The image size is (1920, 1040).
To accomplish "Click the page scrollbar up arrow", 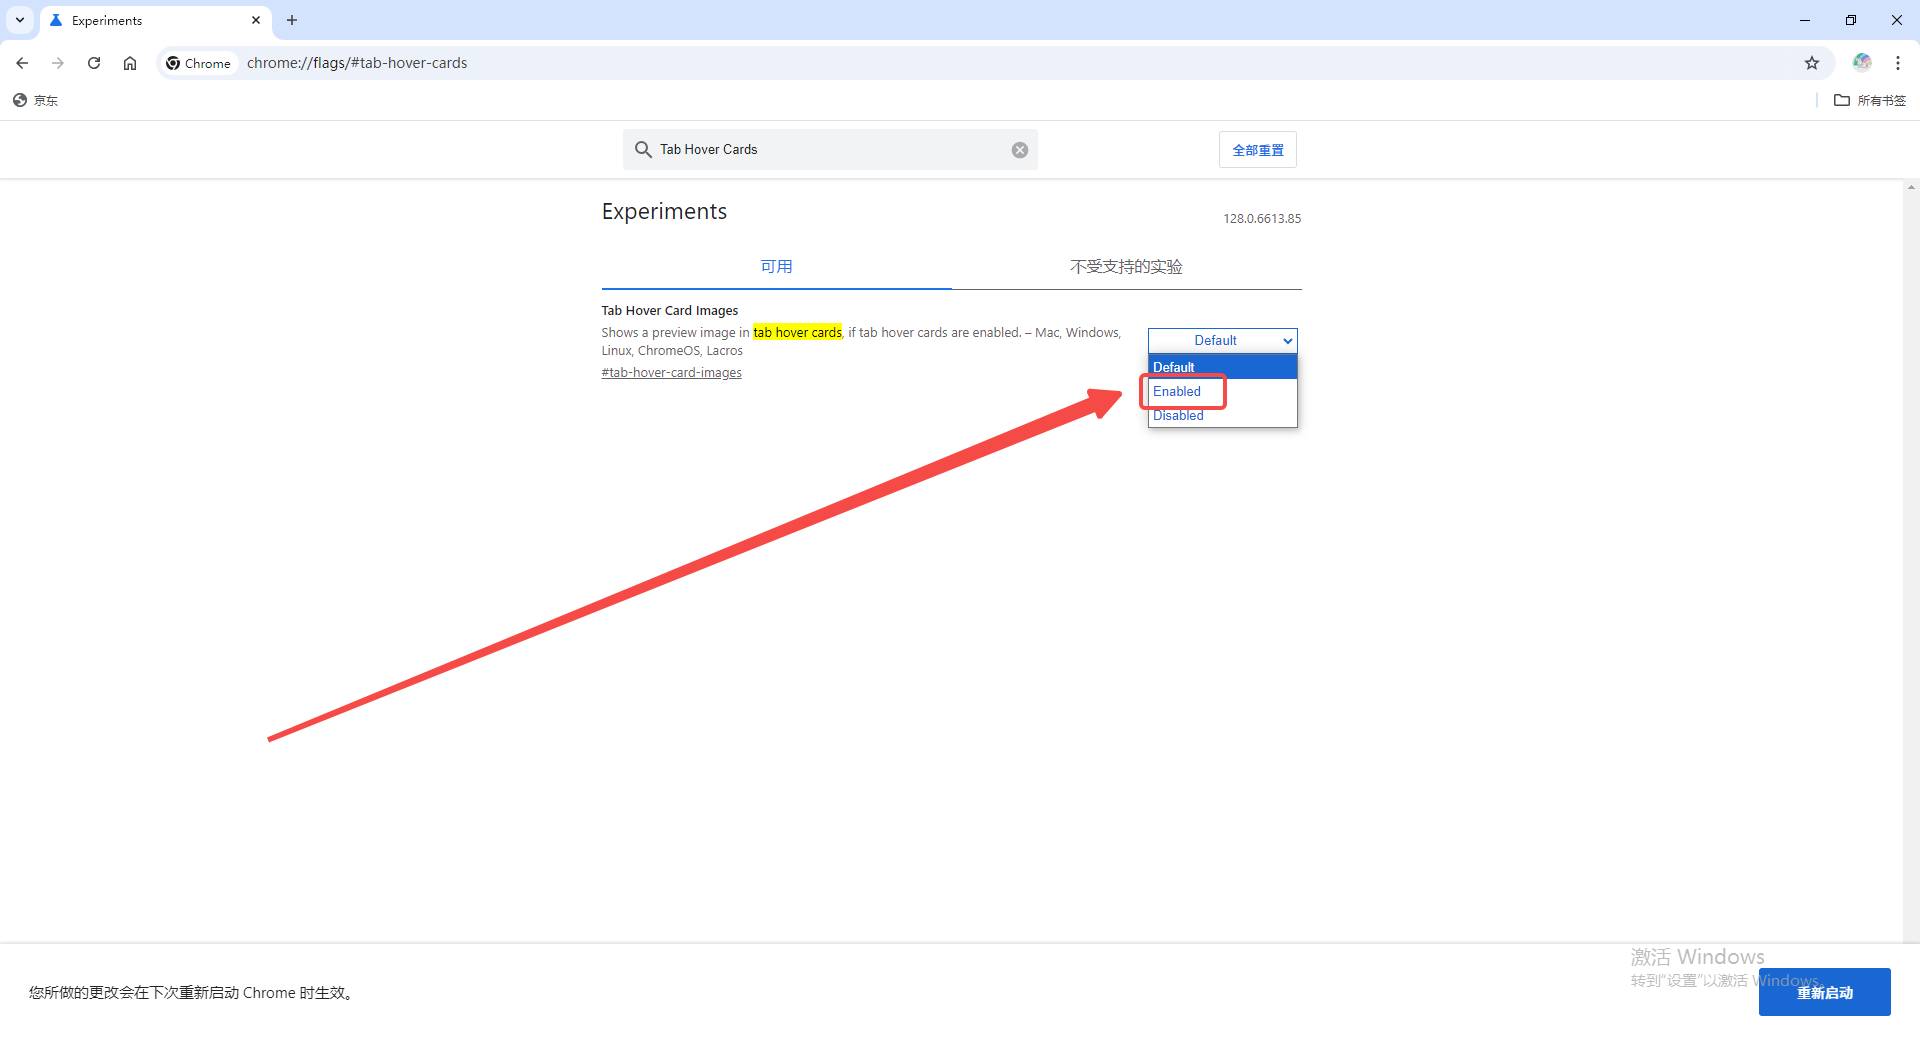I will tap(1911, 187).
